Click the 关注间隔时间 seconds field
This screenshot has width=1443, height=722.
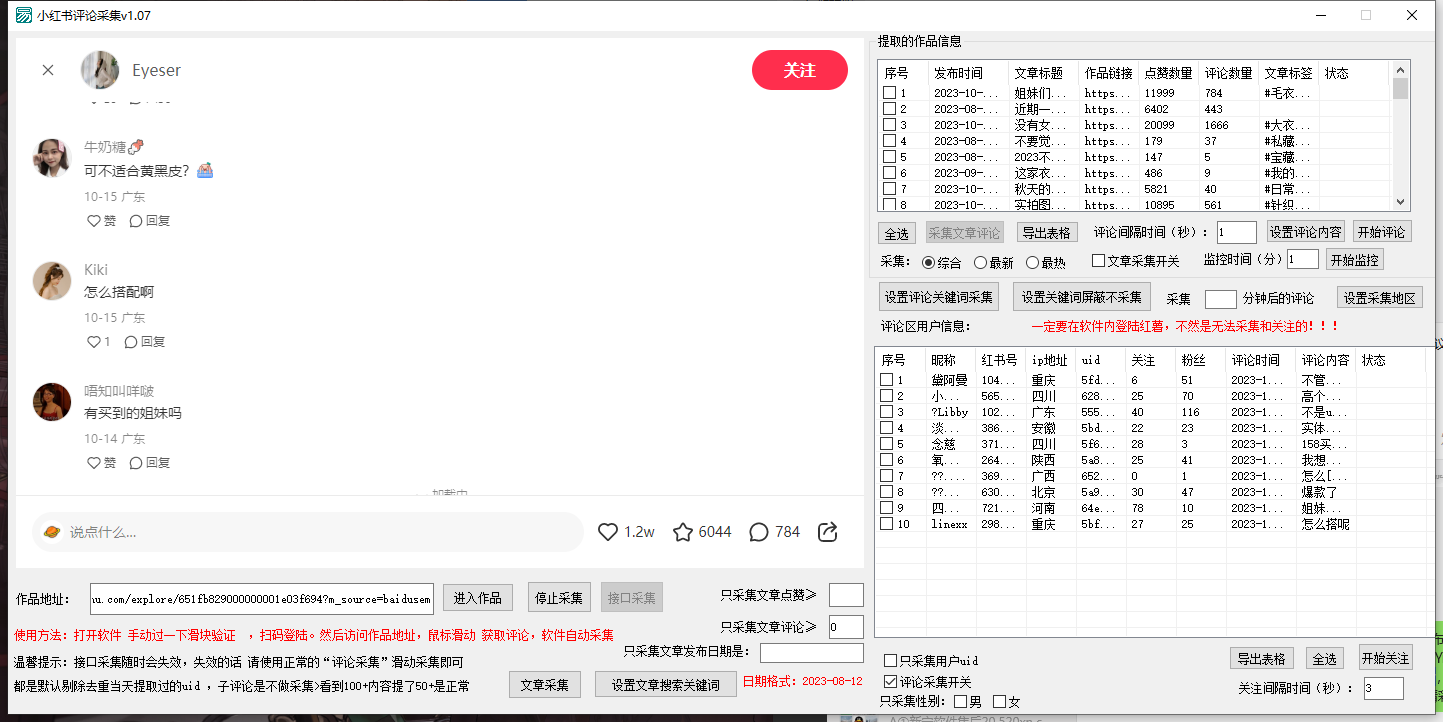[x=1383, y=688]
